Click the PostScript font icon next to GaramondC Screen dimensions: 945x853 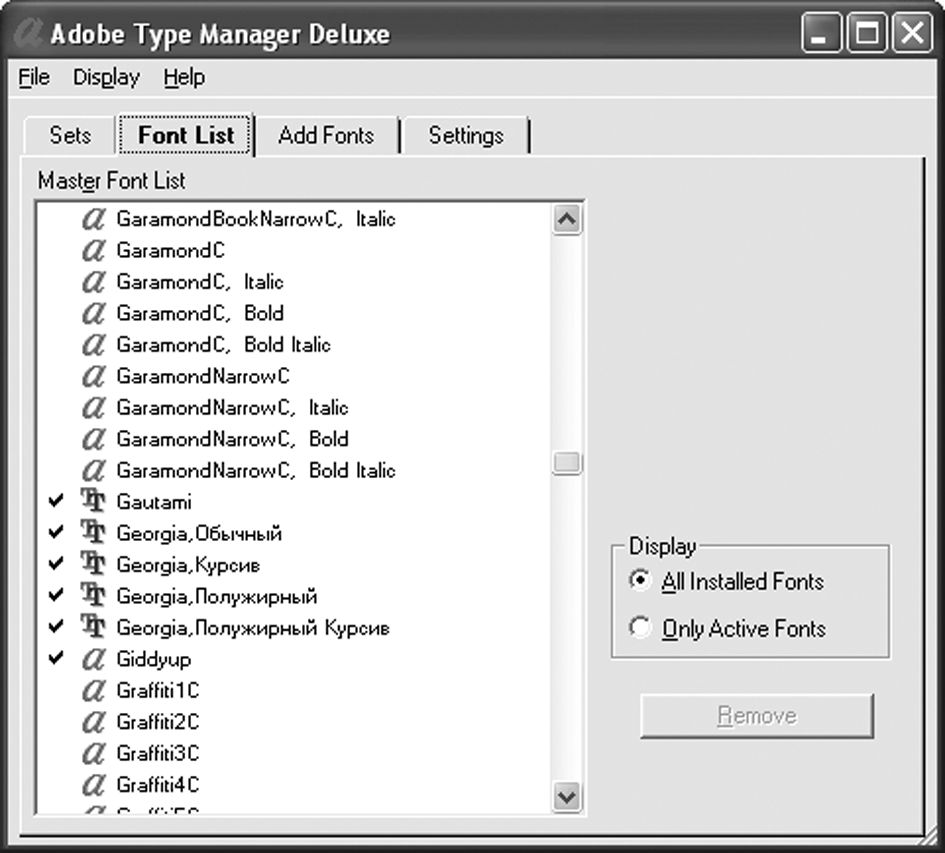click(x=93, y=250)
